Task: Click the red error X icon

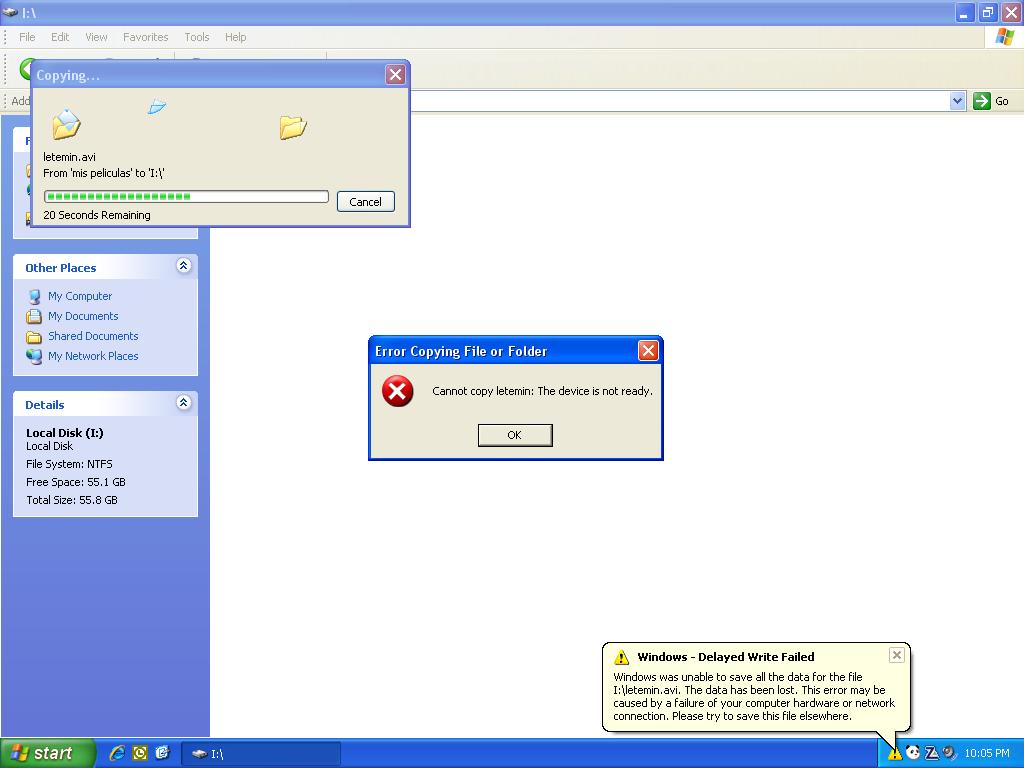Action: (398, 391)
